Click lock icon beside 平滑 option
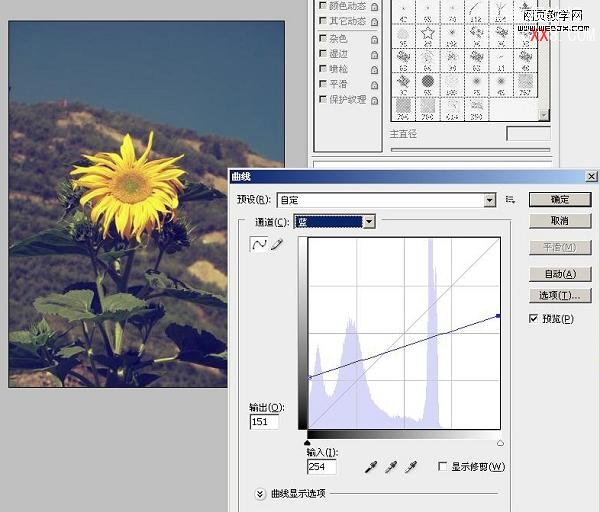This screenshot has height=512, width=600. click(373, 85)
